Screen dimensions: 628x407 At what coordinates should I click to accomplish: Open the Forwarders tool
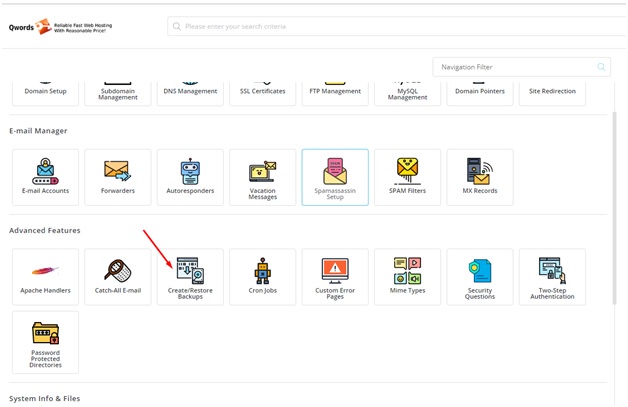click(x=117, y=177)
